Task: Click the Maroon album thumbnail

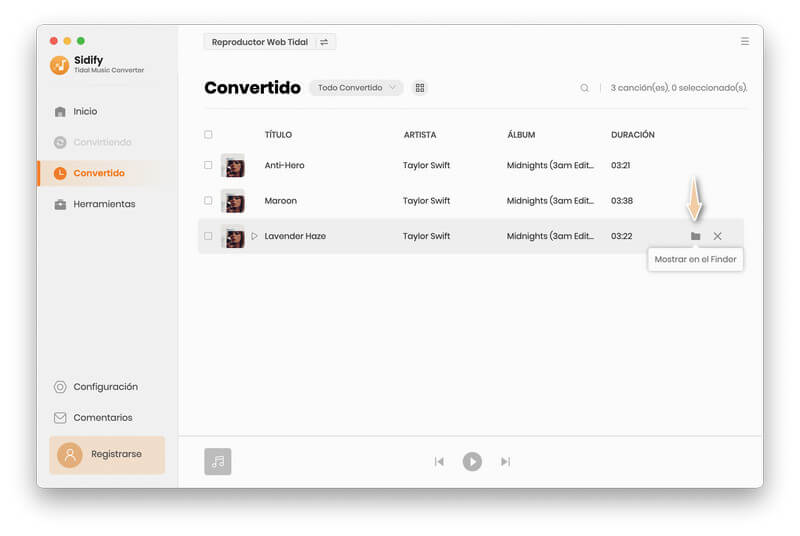Action: 233,201
